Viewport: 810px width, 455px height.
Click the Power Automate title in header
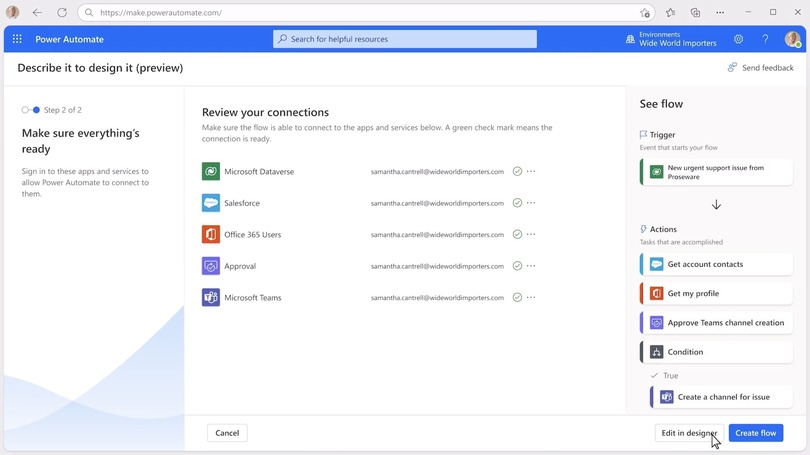[69, 39]
